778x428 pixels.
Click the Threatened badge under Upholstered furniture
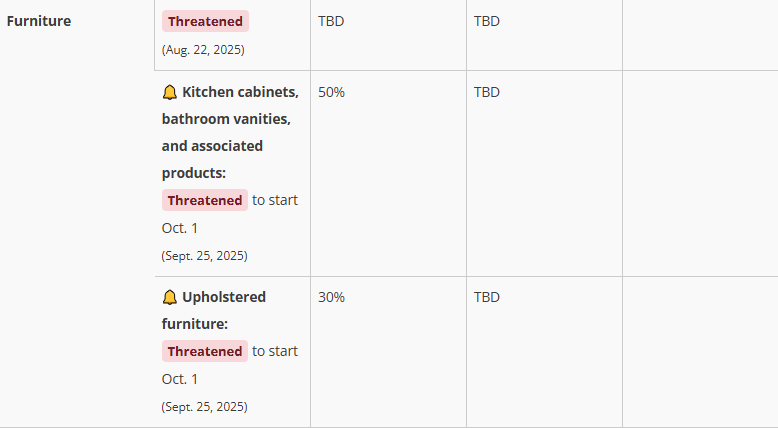pyautogui.click(x=205, y=351)
